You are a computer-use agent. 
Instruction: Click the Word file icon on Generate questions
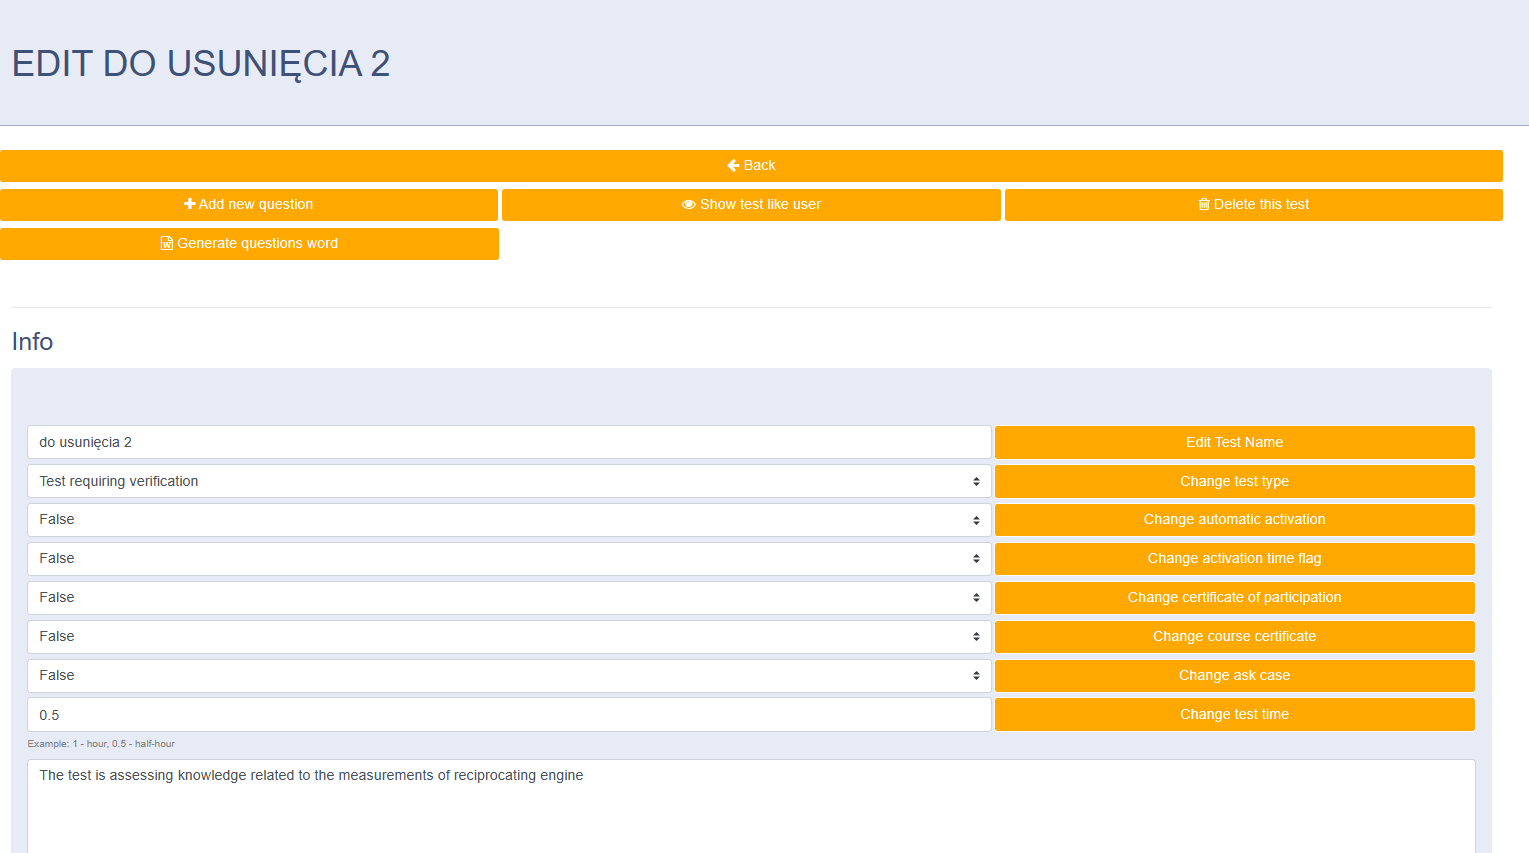[167, 244]
